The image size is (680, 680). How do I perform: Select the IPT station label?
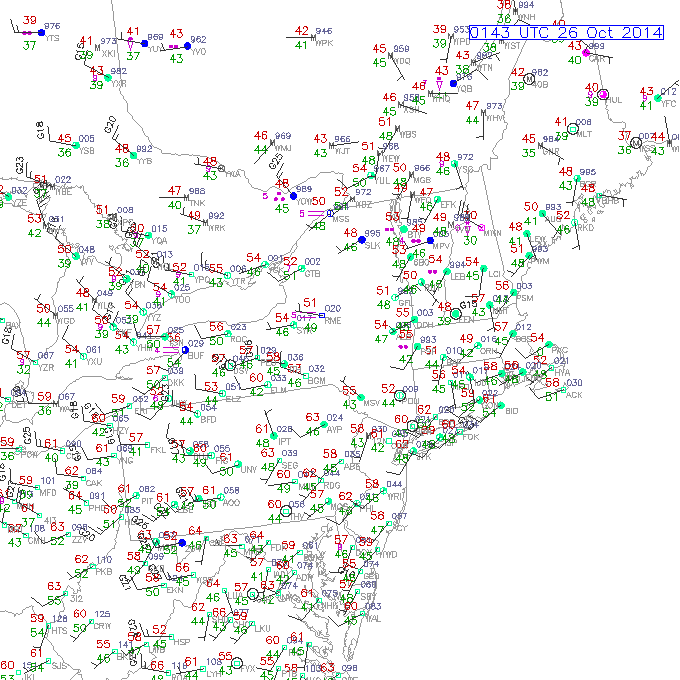click(284, 441)
